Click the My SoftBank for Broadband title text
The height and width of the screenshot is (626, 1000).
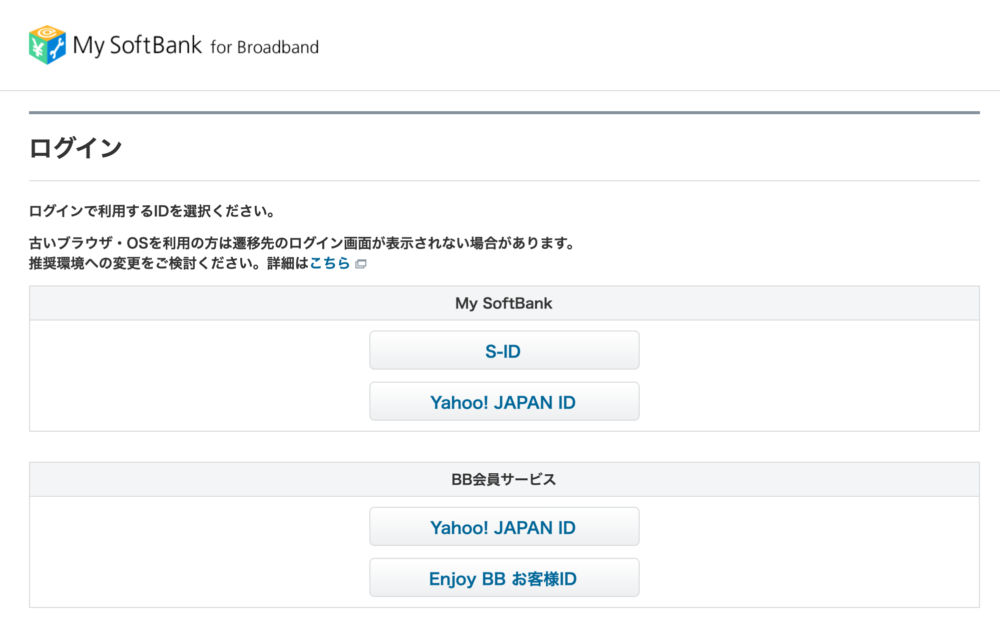pyautogui.click(x=196, y=46)
